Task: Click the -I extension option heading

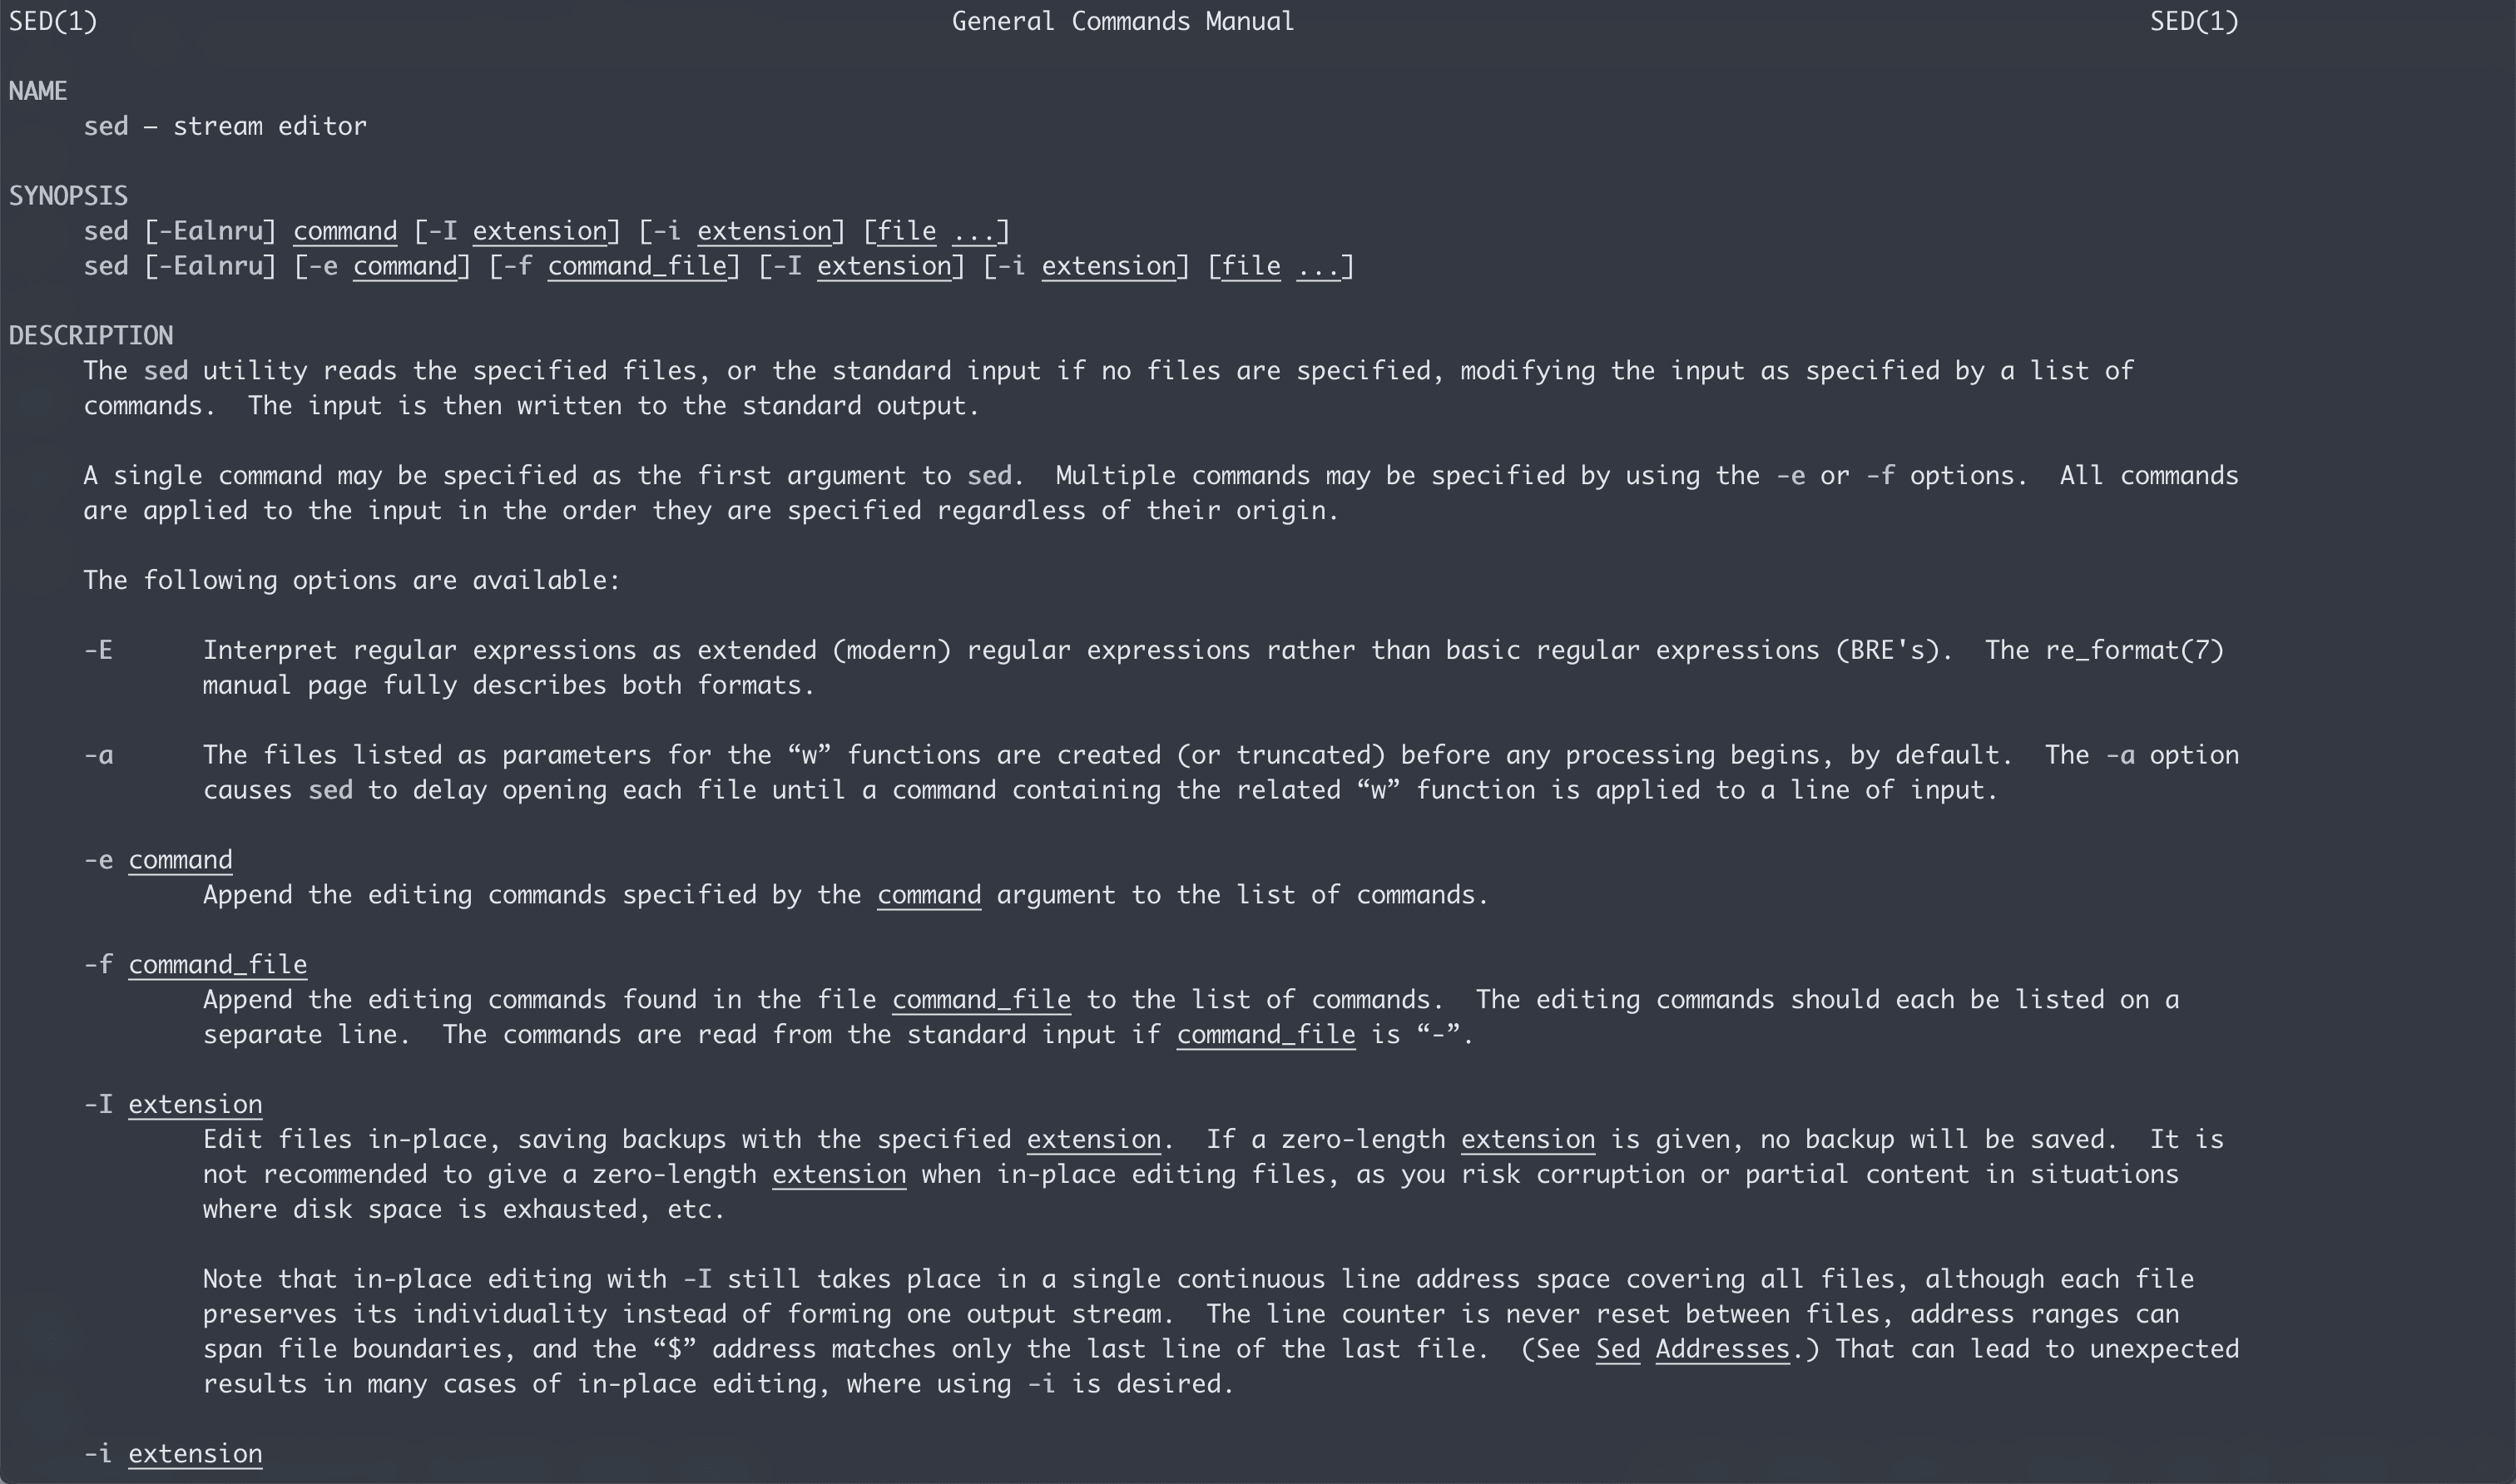Action: click(173, 1105)
